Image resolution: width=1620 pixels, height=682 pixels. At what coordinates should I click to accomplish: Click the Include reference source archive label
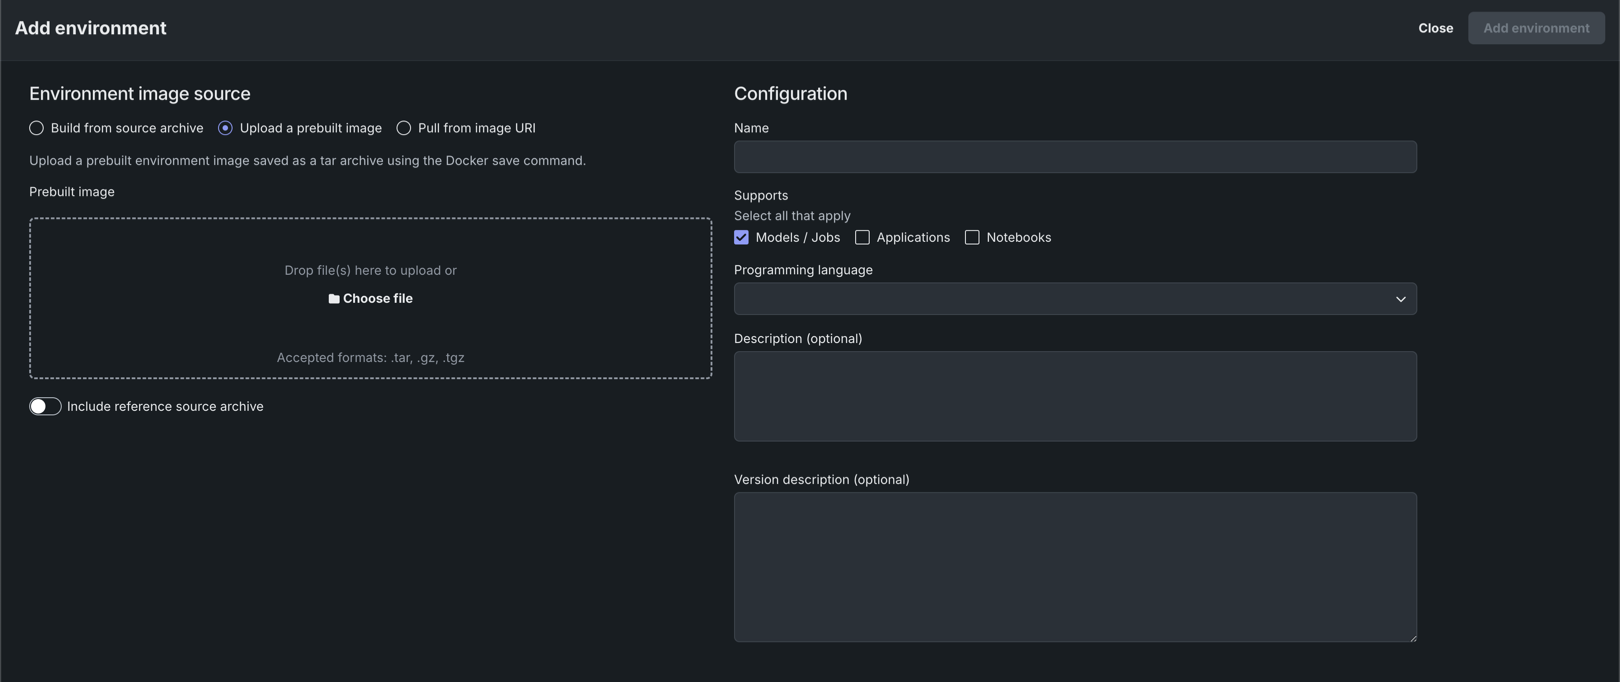point(165,406)
